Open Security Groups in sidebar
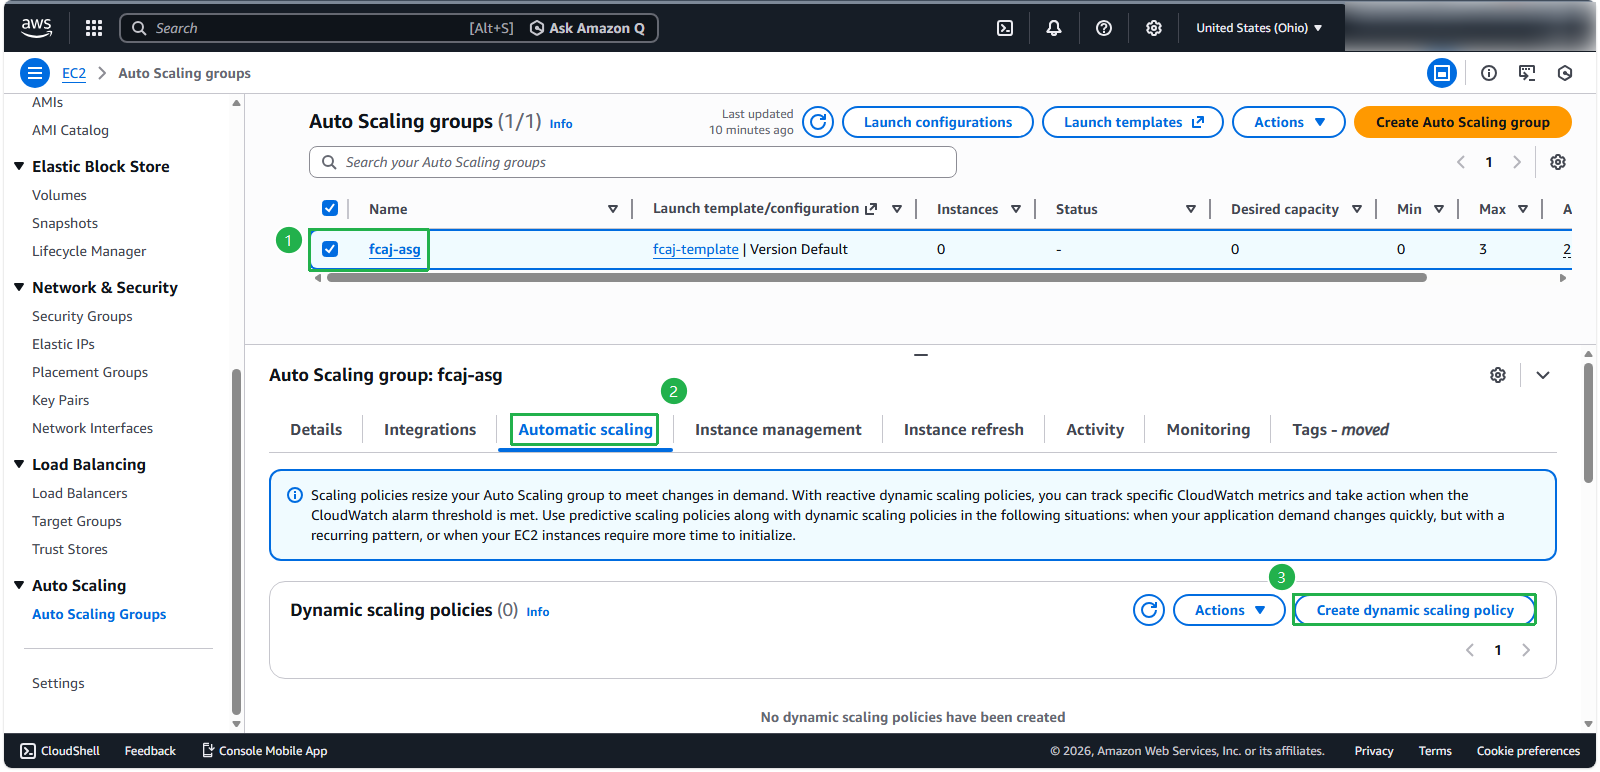1600x772 pixels. pos(82,316)
